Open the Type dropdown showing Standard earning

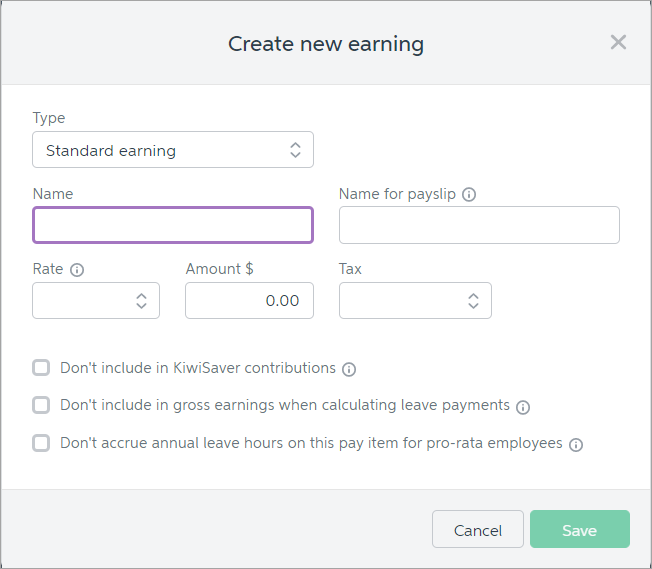(173, 150)
